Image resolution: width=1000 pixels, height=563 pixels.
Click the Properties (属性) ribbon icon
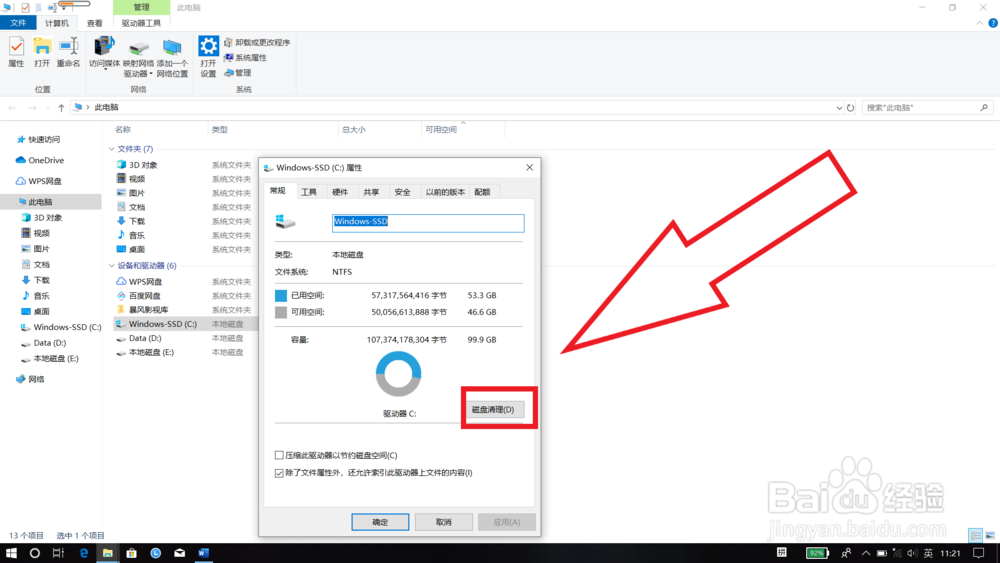pos(16,52)
